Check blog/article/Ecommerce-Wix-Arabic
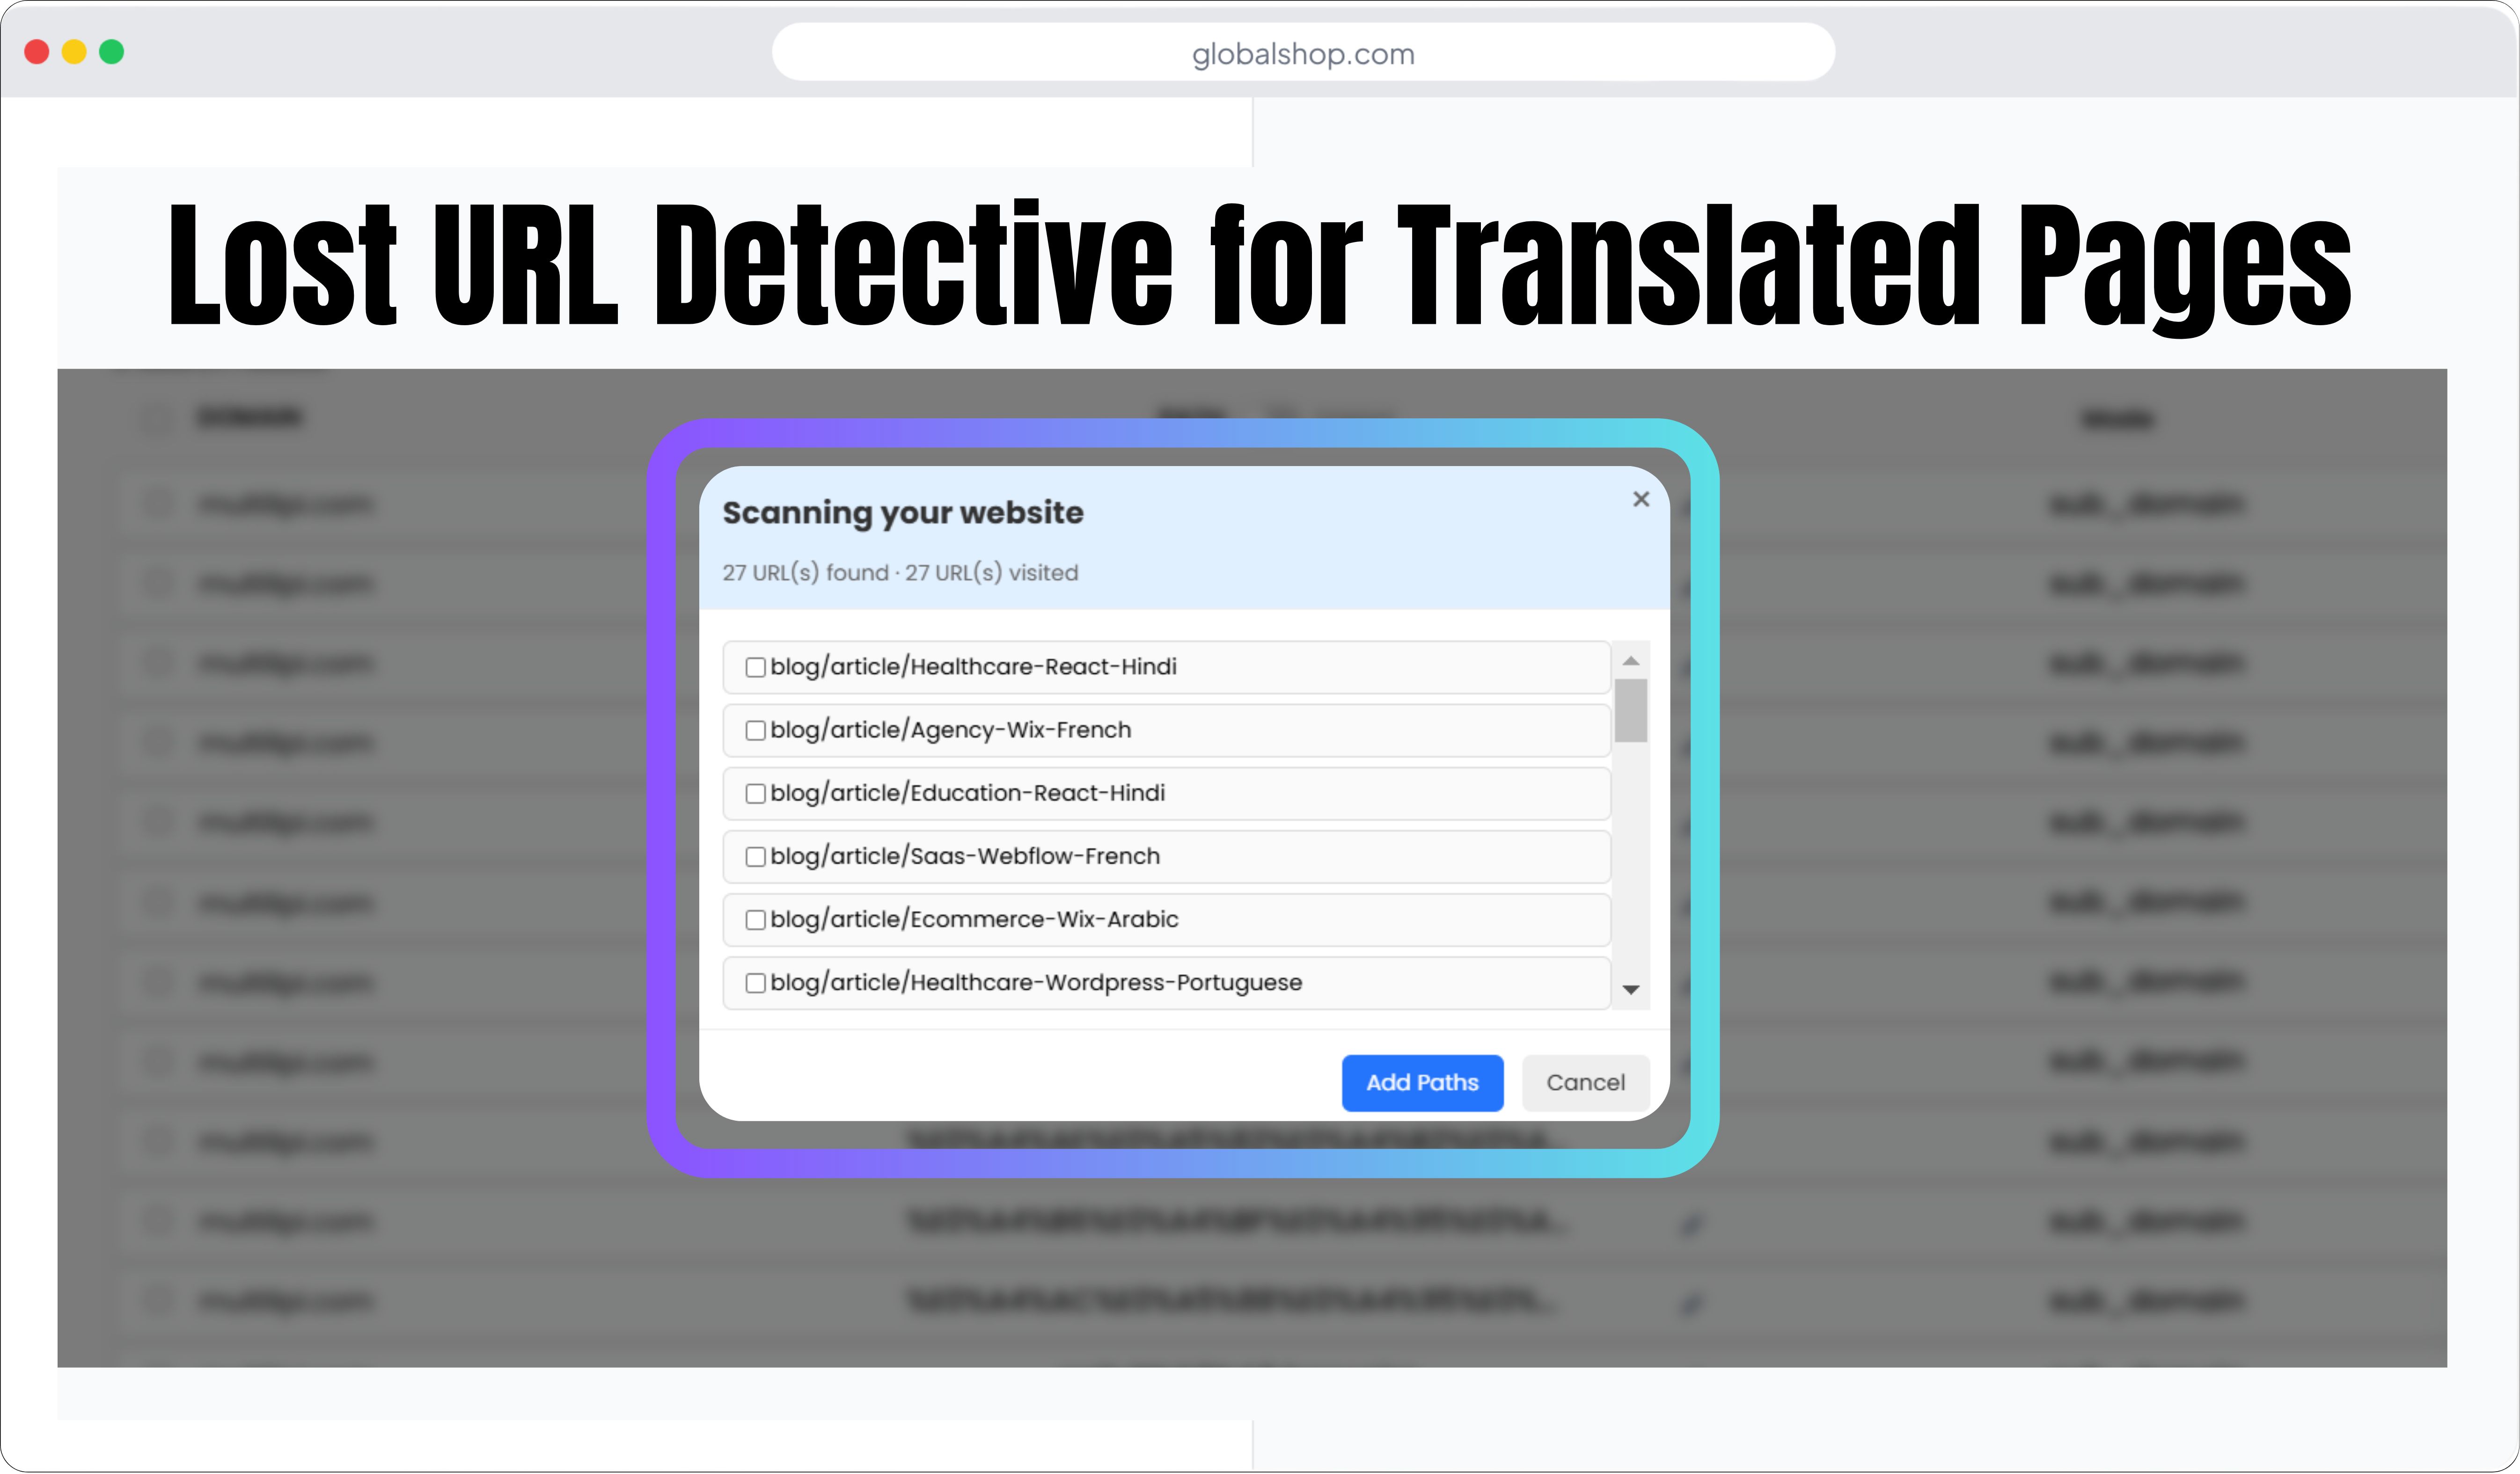The image size is (2520, 1474). coord(755,919)
